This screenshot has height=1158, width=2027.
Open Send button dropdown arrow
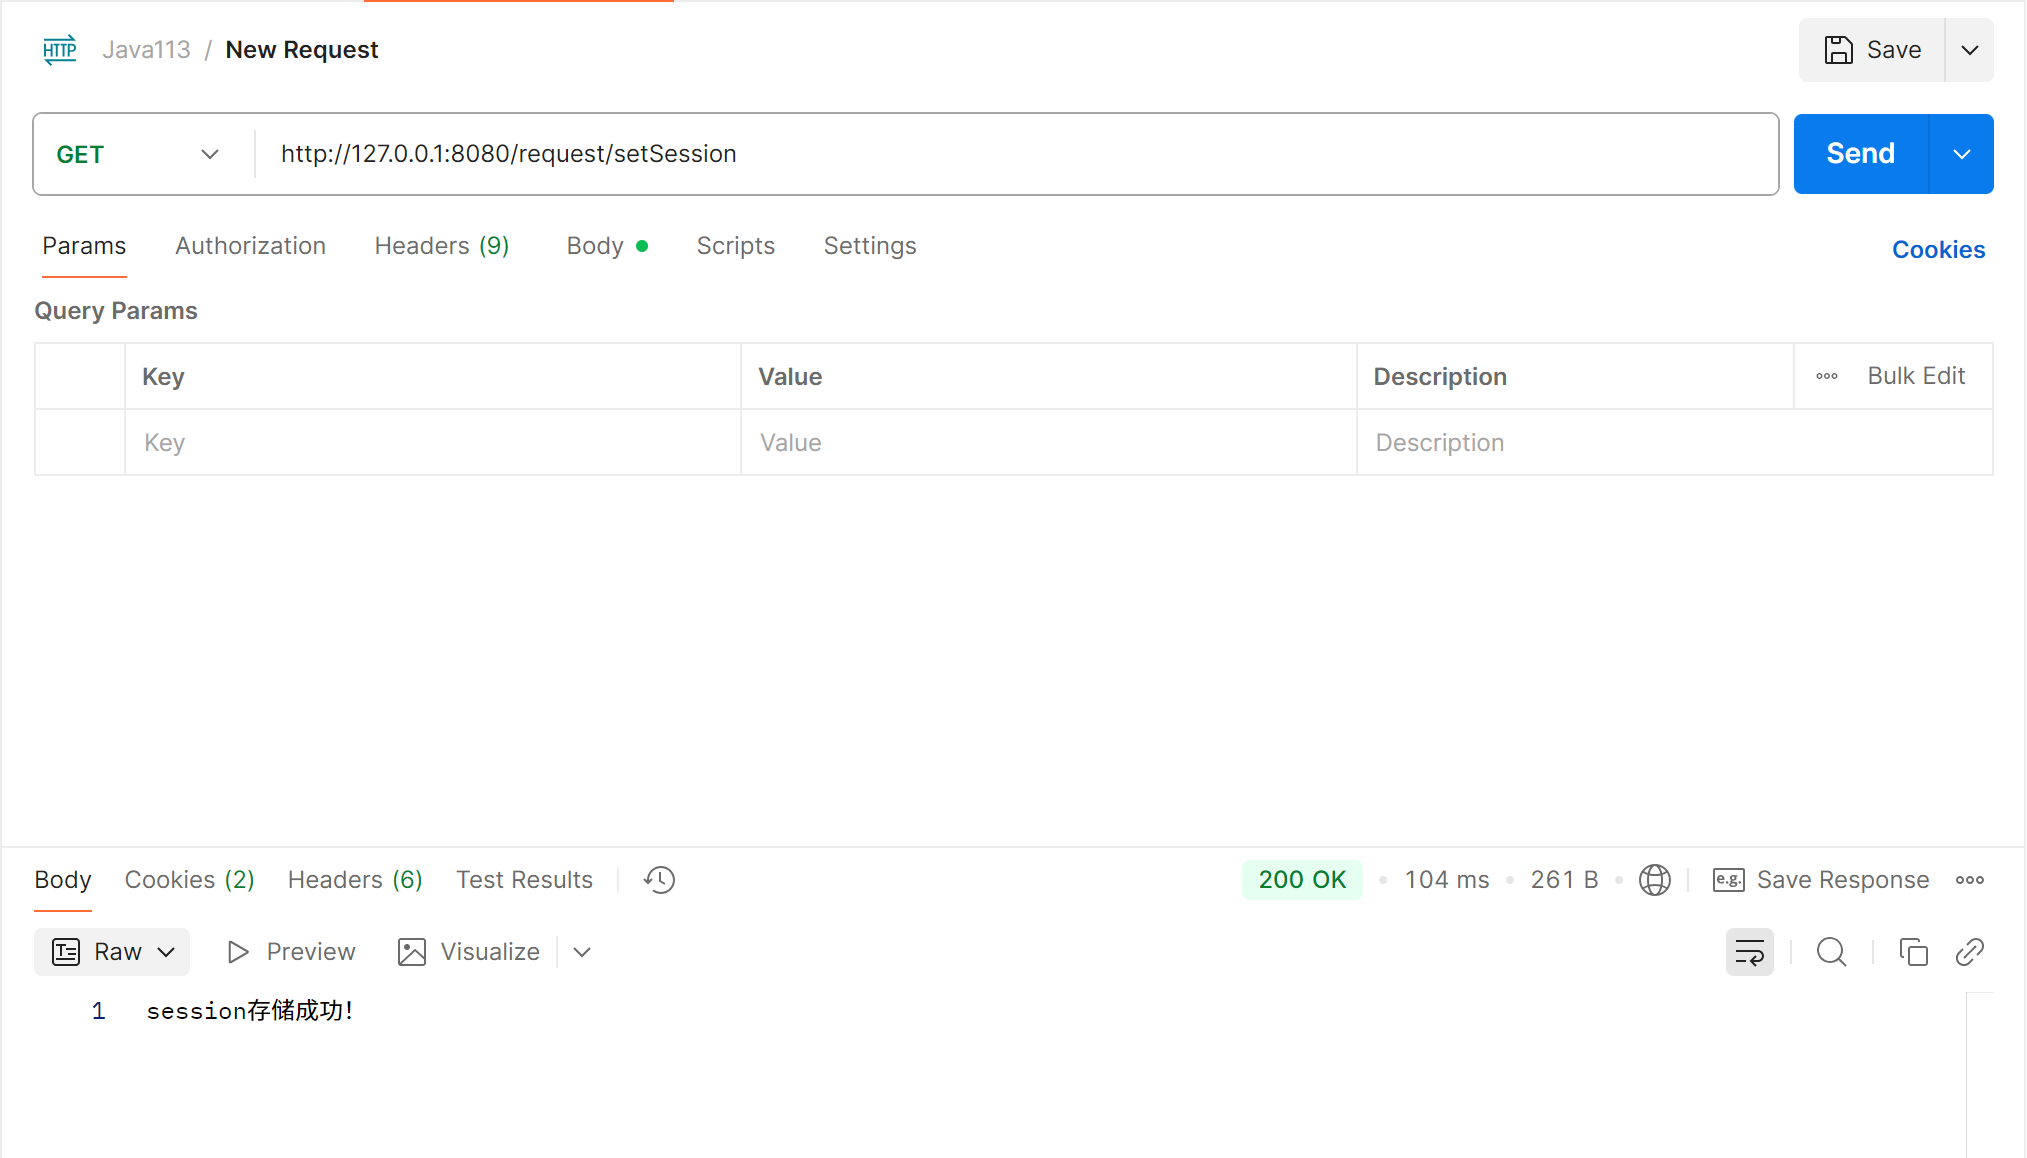click(1961, 154)
